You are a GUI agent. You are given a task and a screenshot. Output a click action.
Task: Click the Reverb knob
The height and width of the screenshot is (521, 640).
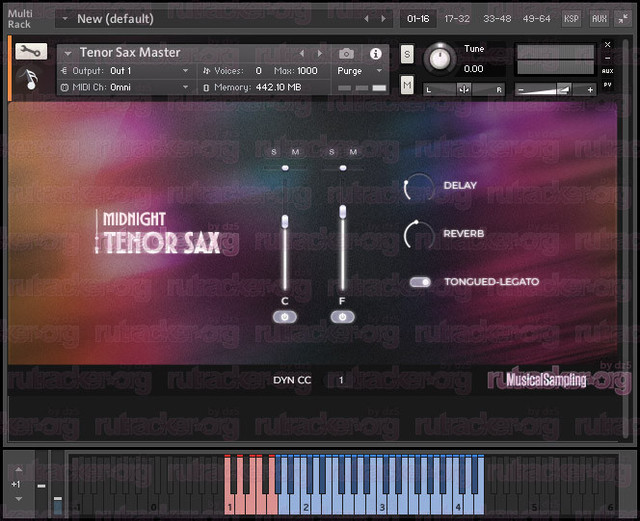419,234
